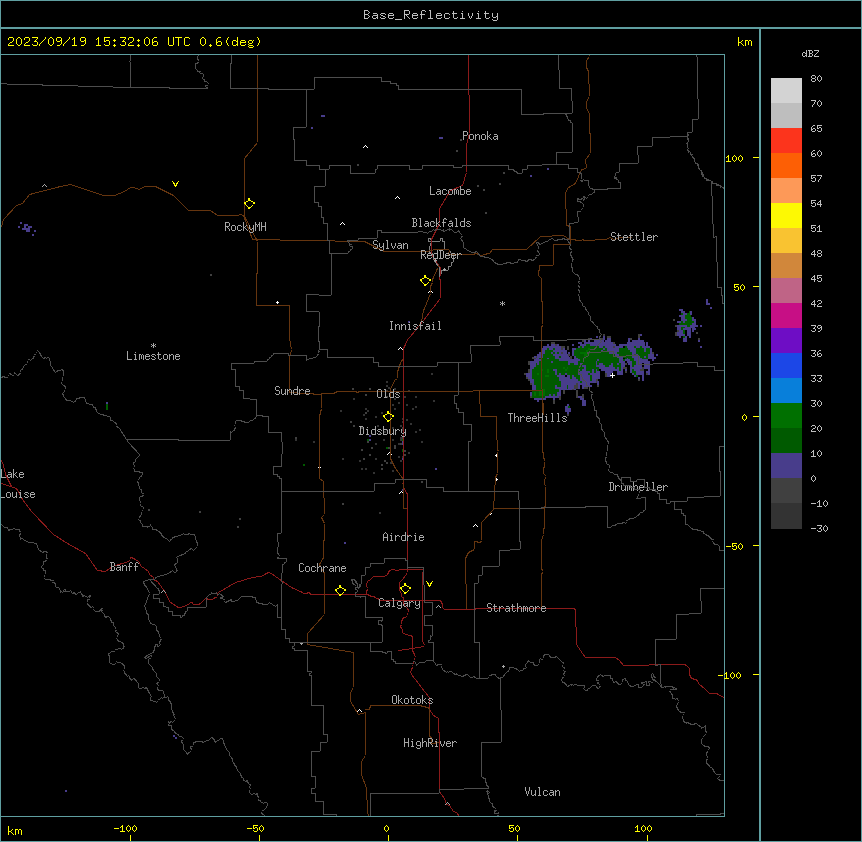Pick the purple 39 dBZ legend swatch
862x842 pixels.
(786, 341)
